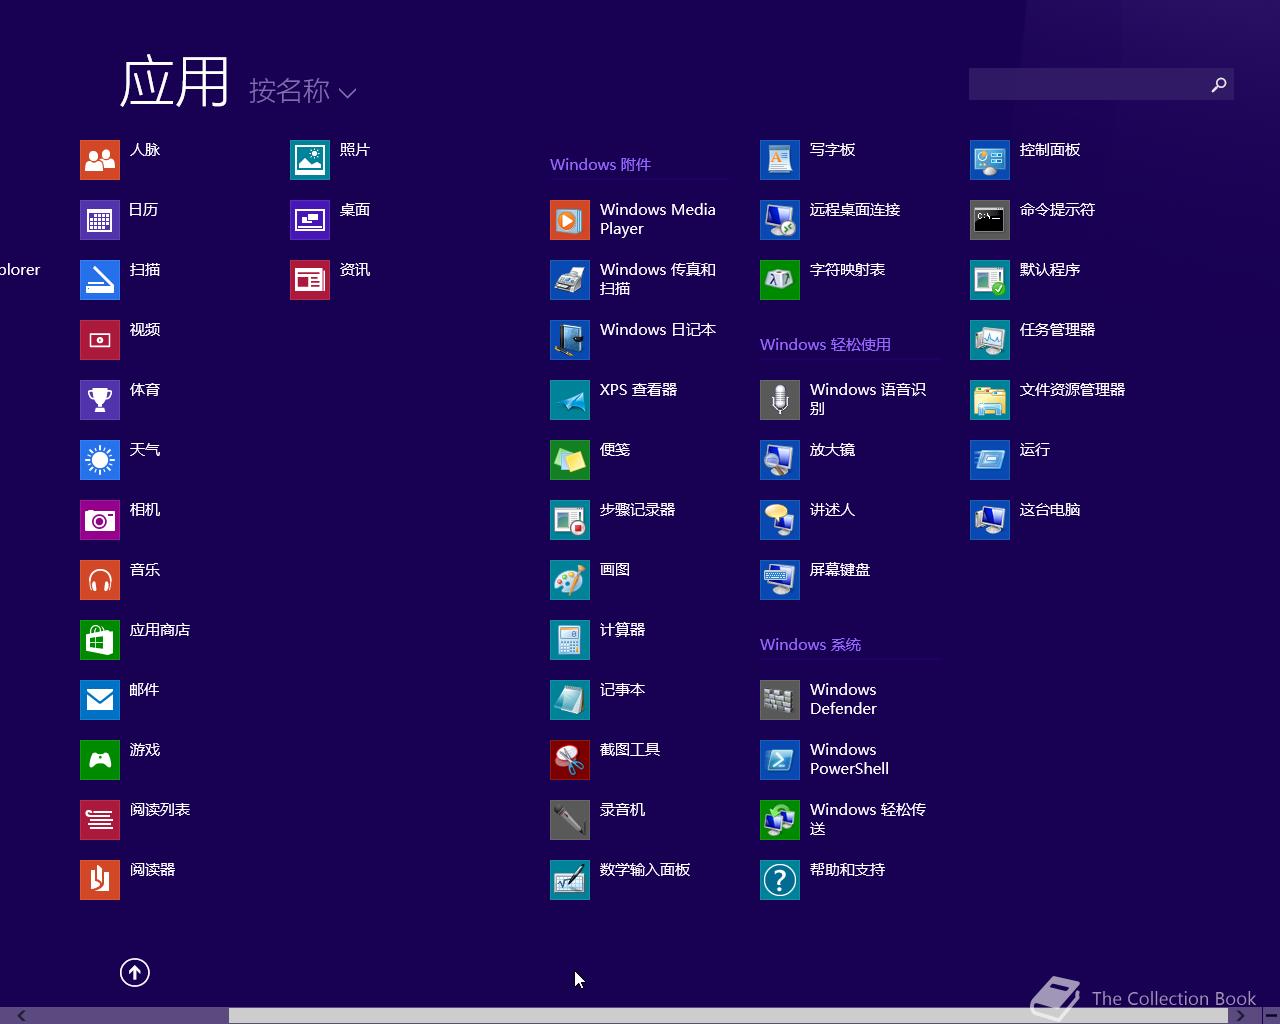The height and width of the screenshot is (1024, 1280).
Task: Open the 记事本 notepad icon
Action: tap(570, 700)
